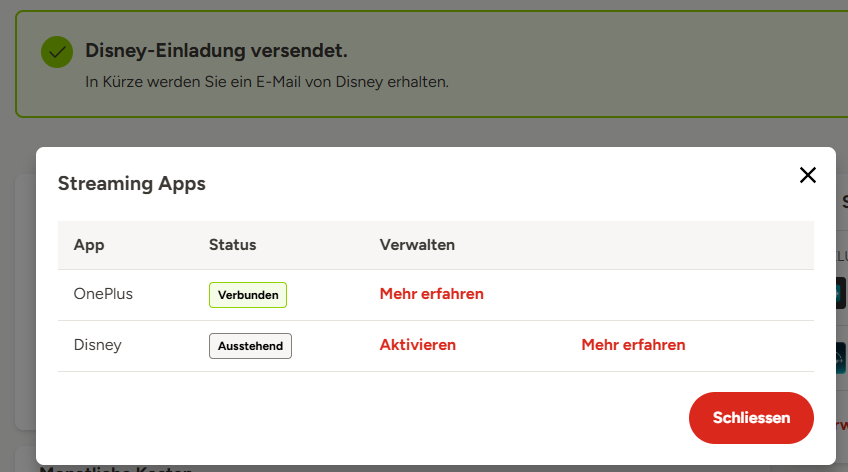Open Mehr erfahren in the Disney row
Image resolution: width=848 pixels, height=472 pixels.
pos(633,345)
